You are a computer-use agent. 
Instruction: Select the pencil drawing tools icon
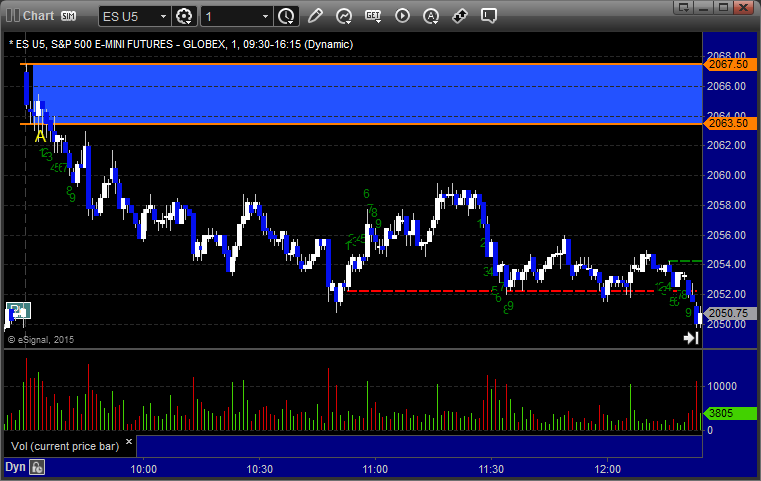click(315, 16)
